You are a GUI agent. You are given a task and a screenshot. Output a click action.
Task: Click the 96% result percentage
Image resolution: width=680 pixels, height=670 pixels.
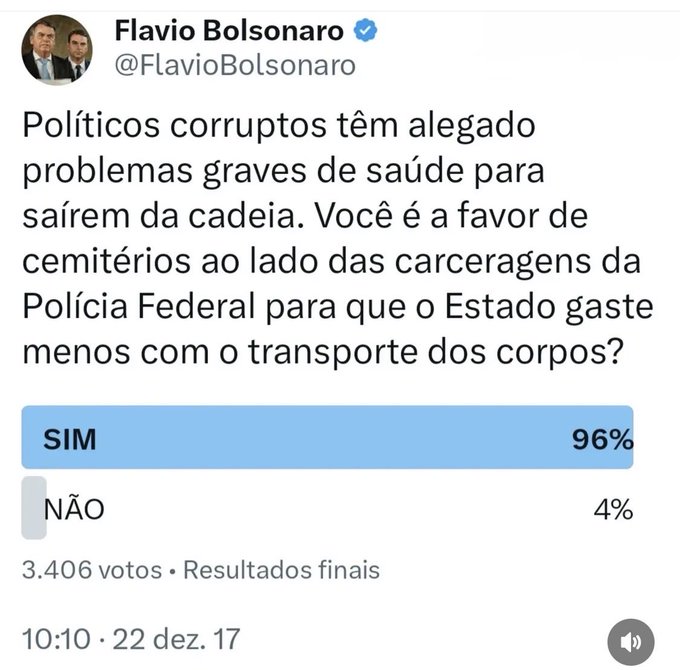pyautogui.click(x=602, y=439)
